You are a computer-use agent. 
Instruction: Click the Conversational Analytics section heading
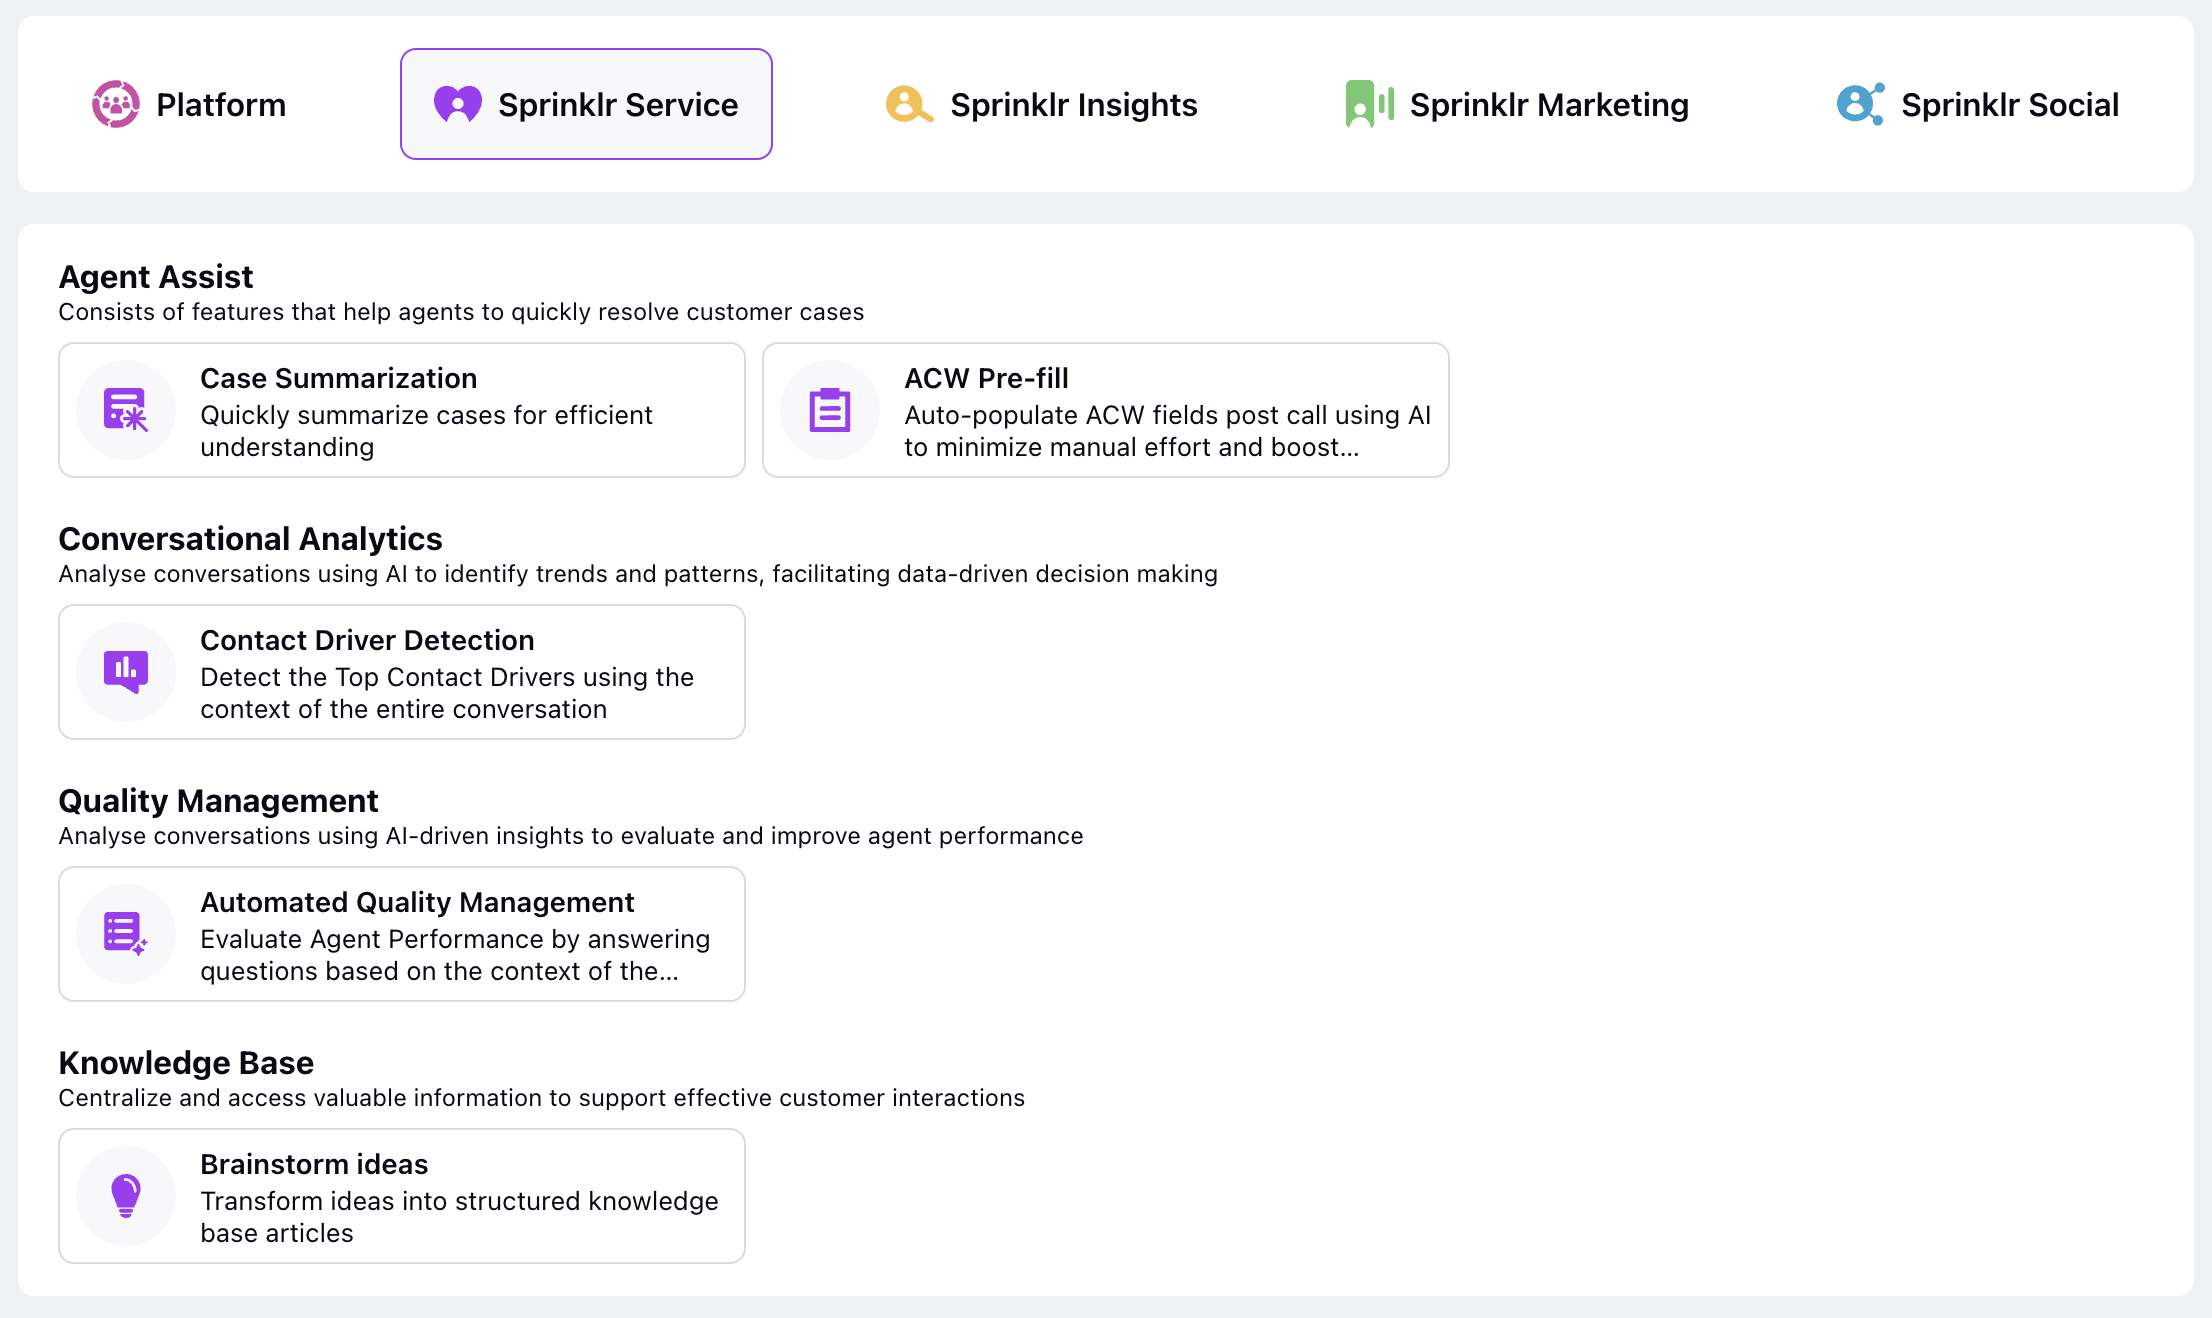(250, 538)
